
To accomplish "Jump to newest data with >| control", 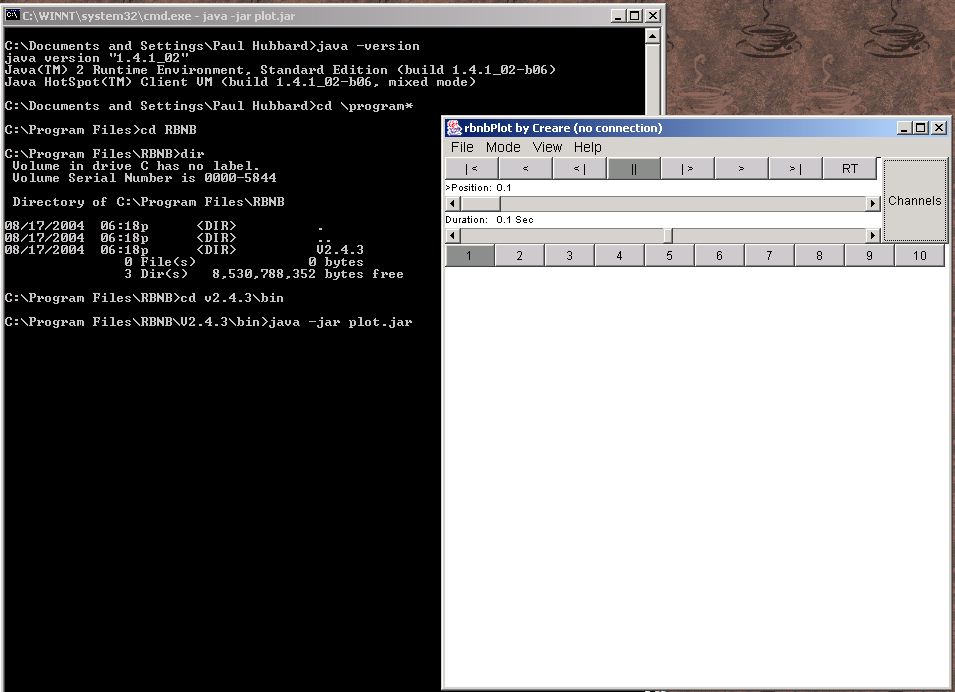I will click(x=795, y=168).
